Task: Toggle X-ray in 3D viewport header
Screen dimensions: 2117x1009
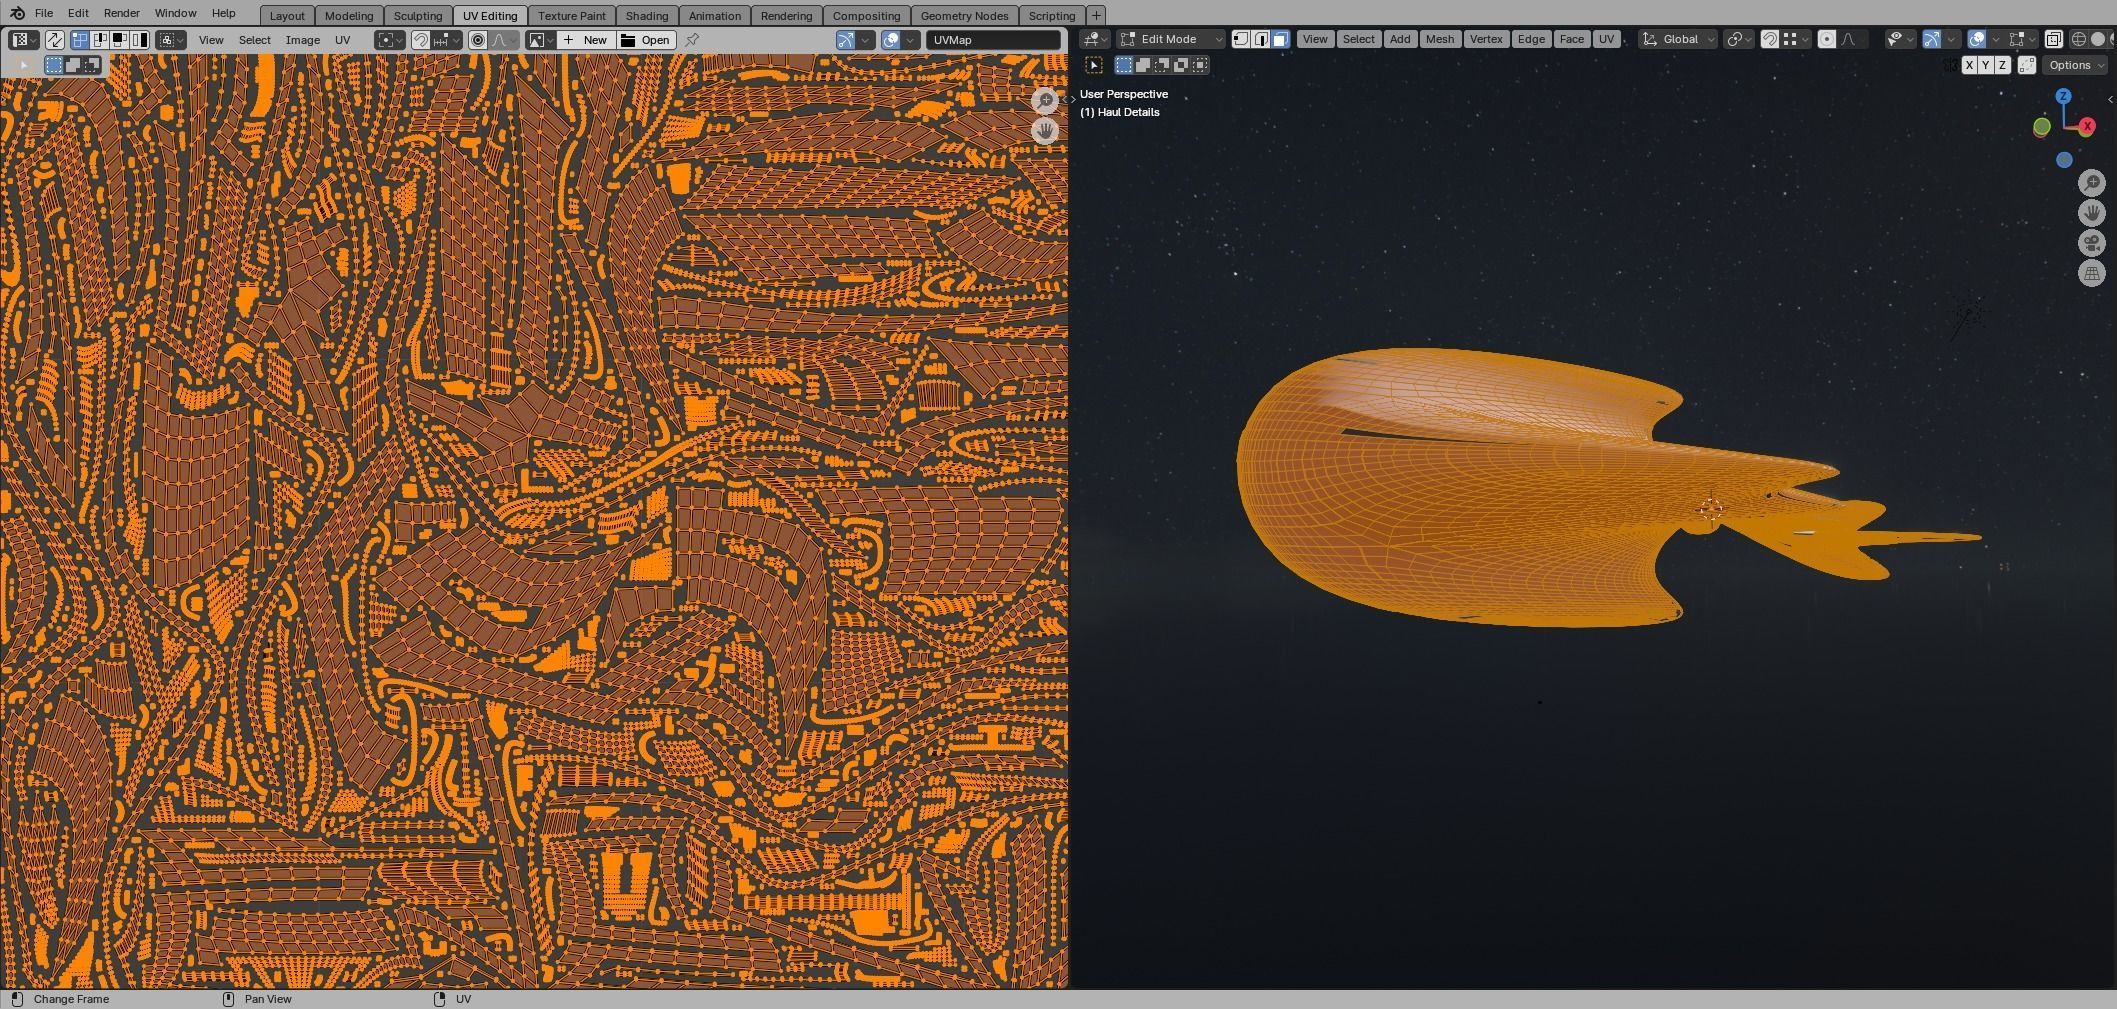Action: point(2053,39)
